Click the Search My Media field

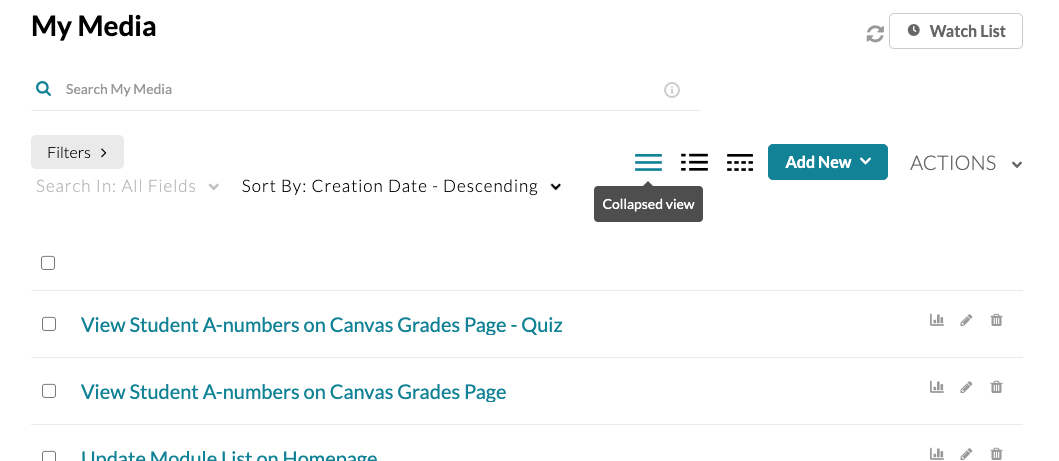[x=360, y=89]
